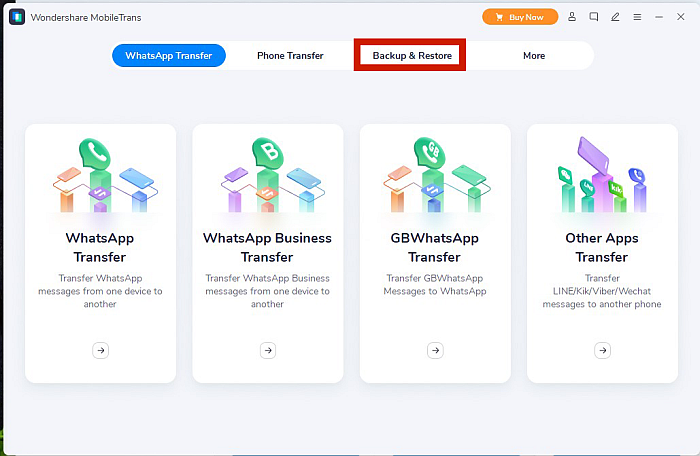Click 'Transfer WhatsApp messages from one device' description

pos(100,291)
